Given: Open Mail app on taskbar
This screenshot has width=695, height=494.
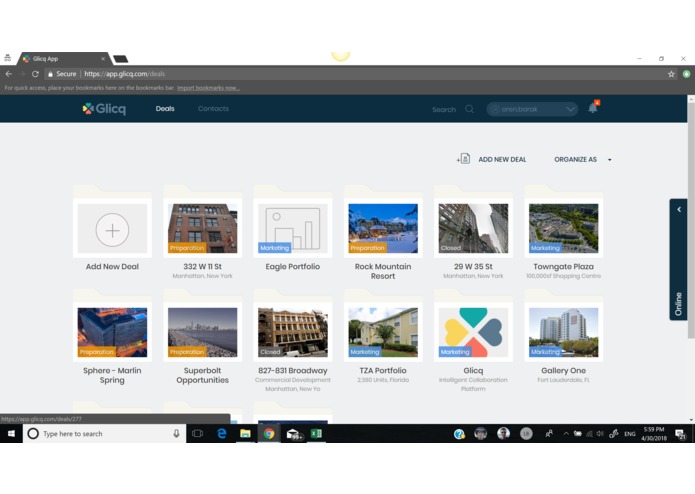Looking at the screenshot, I should pyautogui.click(x=294, y=434).
